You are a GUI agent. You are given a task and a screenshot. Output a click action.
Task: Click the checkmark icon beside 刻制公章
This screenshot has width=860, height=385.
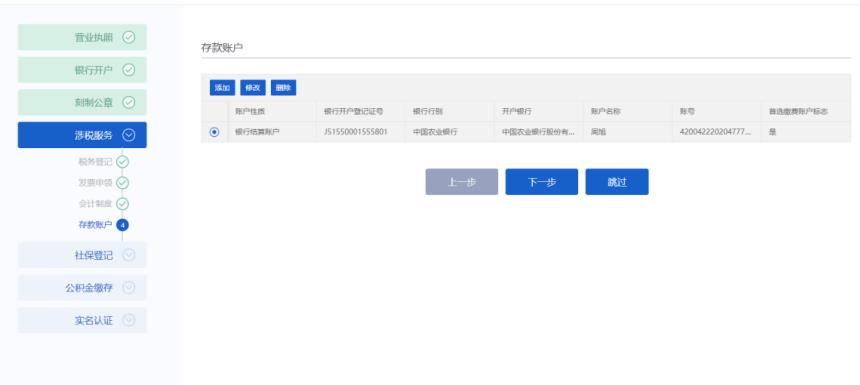[128, 103]
